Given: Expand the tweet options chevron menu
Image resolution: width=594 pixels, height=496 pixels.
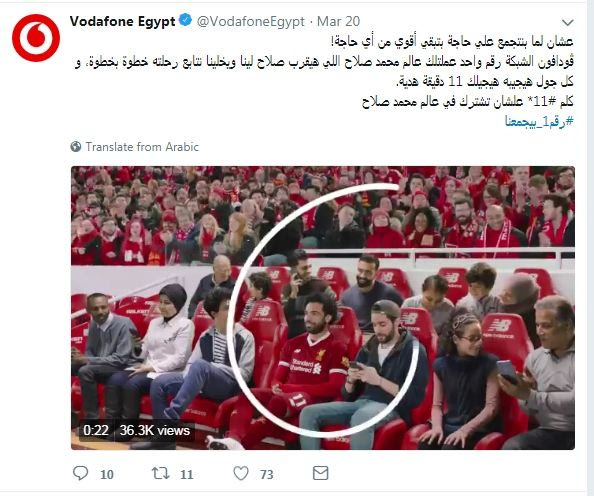Looking at the screenshot, I should [x=567, y=22].
